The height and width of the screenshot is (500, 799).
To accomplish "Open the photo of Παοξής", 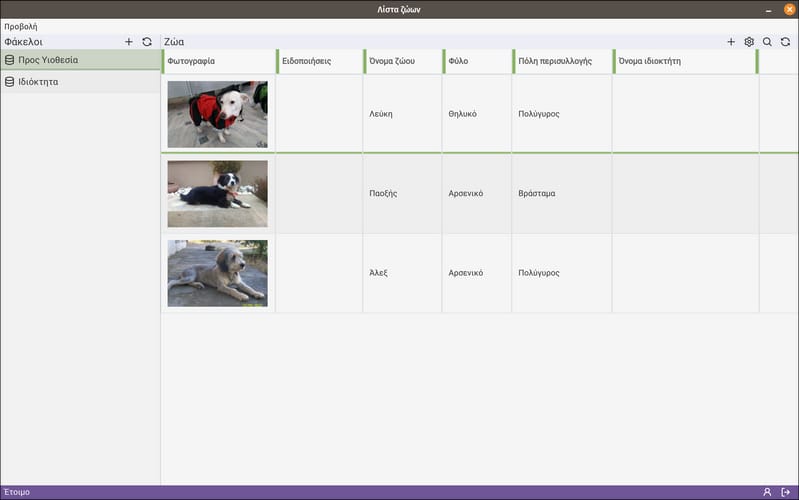I will point(218,194).
